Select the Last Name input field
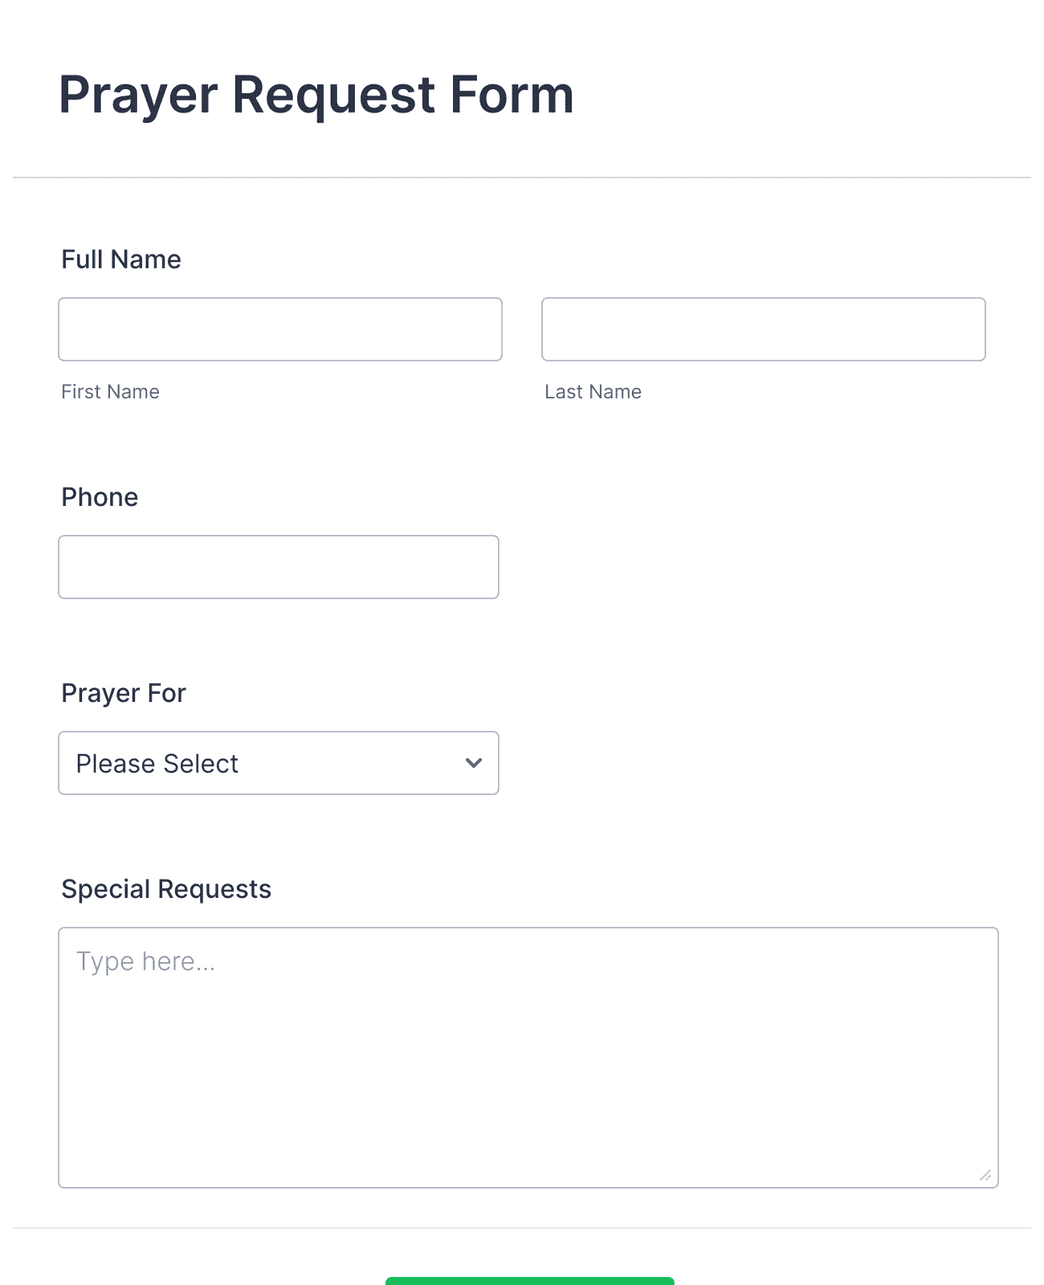The height and width of the screenshot is (1285, 1044). (763, 329)
